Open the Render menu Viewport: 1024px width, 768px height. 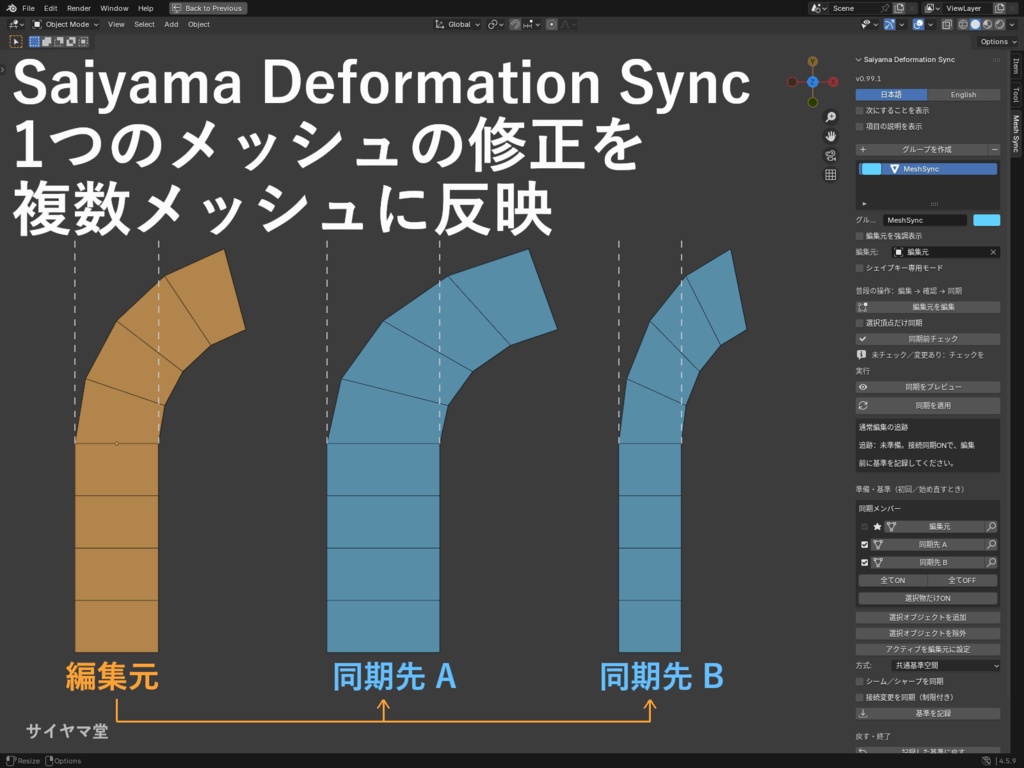(x=79, y=8)
